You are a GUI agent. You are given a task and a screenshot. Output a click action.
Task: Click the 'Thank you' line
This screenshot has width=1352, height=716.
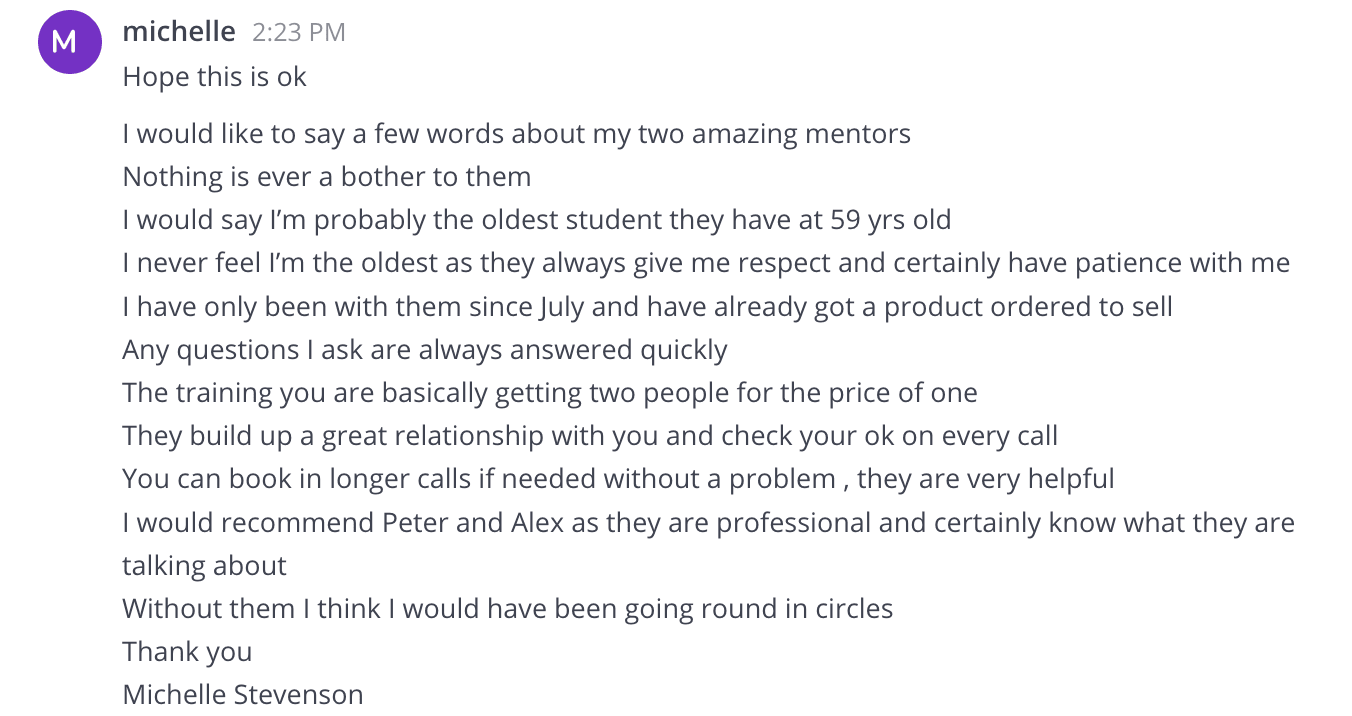(187, 652)
